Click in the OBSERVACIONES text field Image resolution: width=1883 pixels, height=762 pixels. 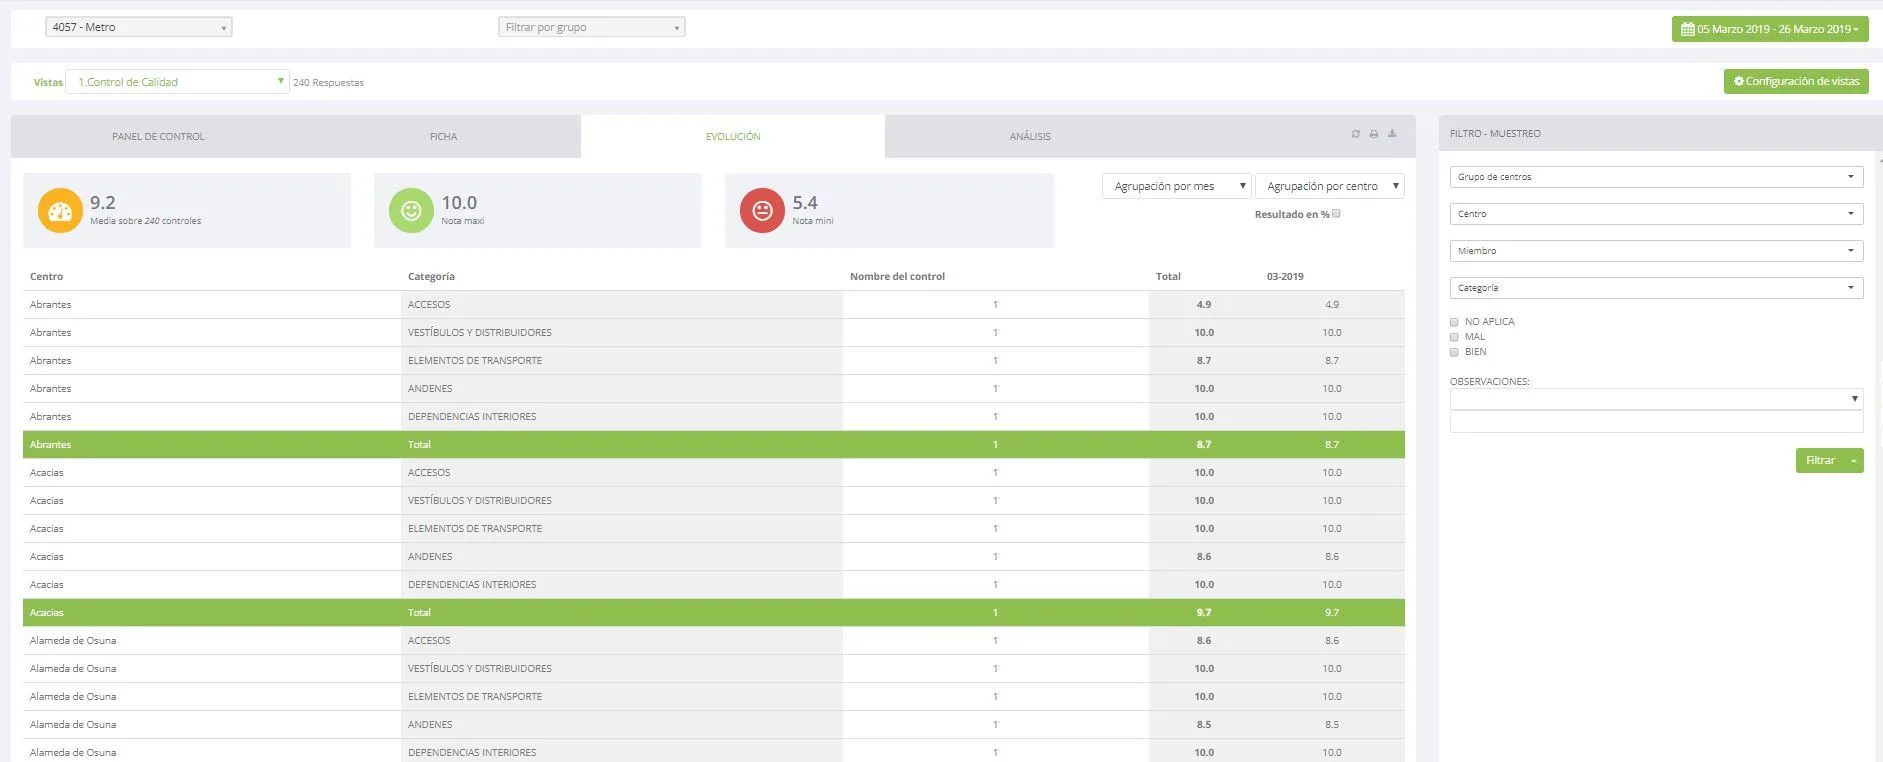point(1656,422)
